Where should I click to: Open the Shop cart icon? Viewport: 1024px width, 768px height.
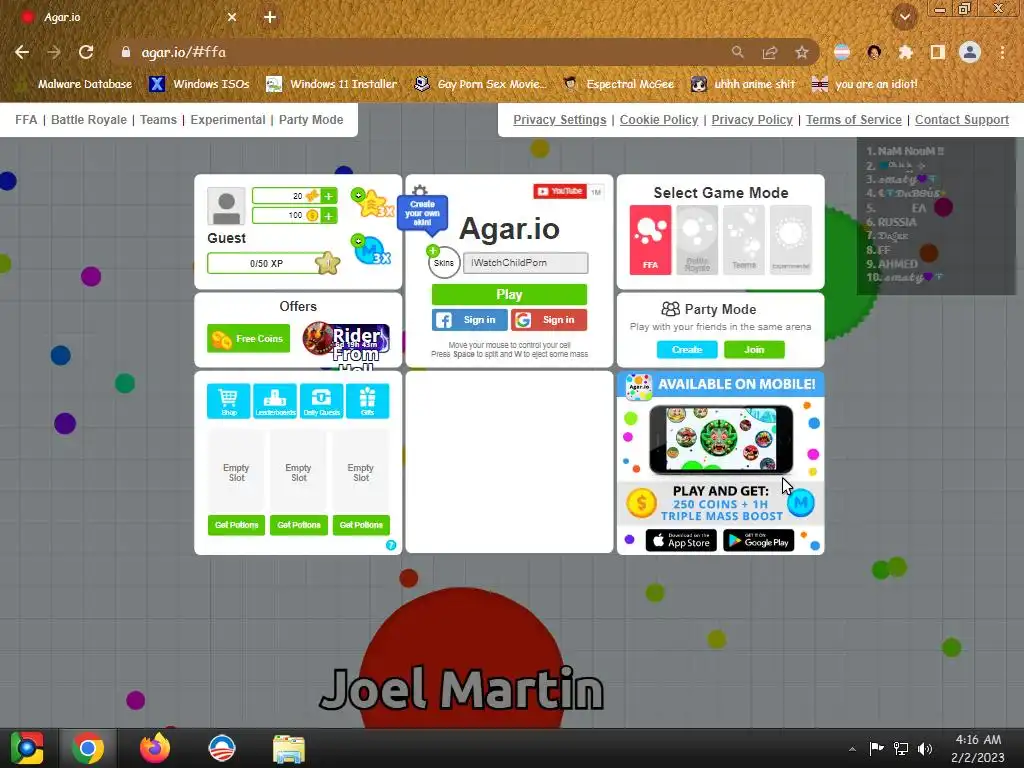click(x=229, y=400)
